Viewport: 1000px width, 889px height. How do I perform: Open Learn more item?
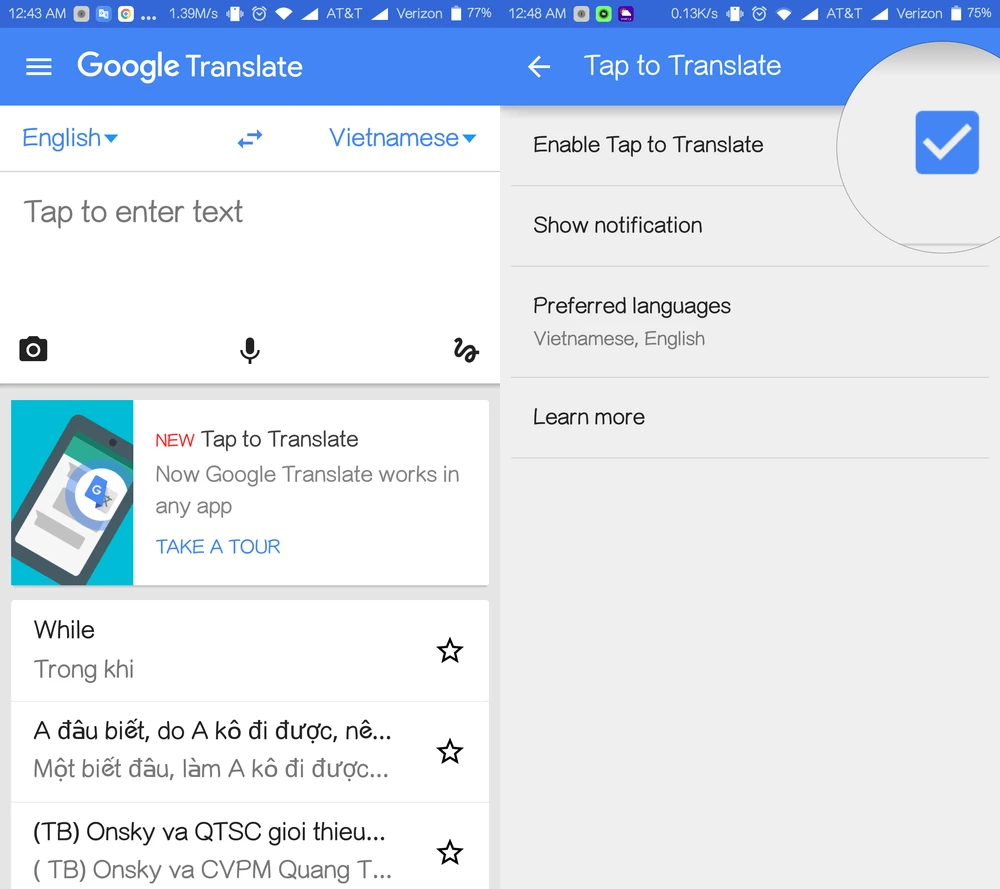(749, 417)
